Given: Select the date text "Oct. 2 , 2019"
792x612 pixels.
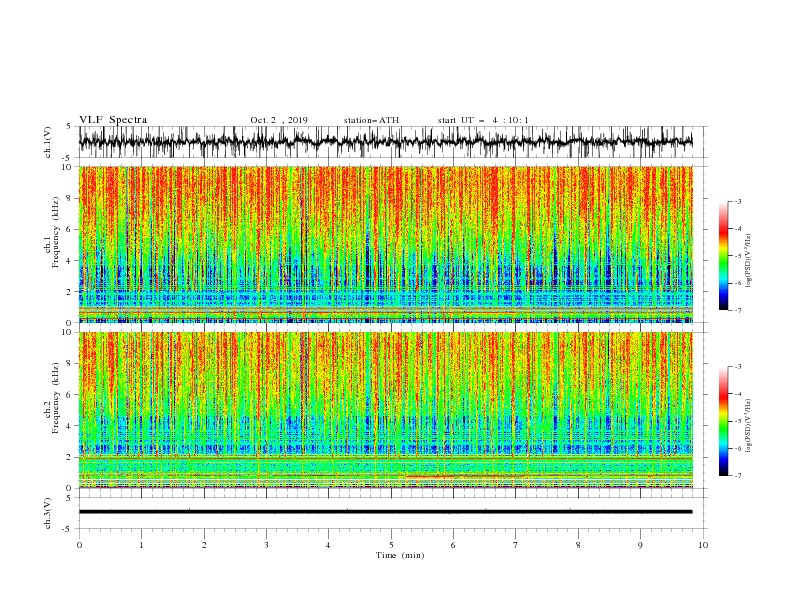Looking at the screenshot, I should pyautogui.click(x=279, y=120).
